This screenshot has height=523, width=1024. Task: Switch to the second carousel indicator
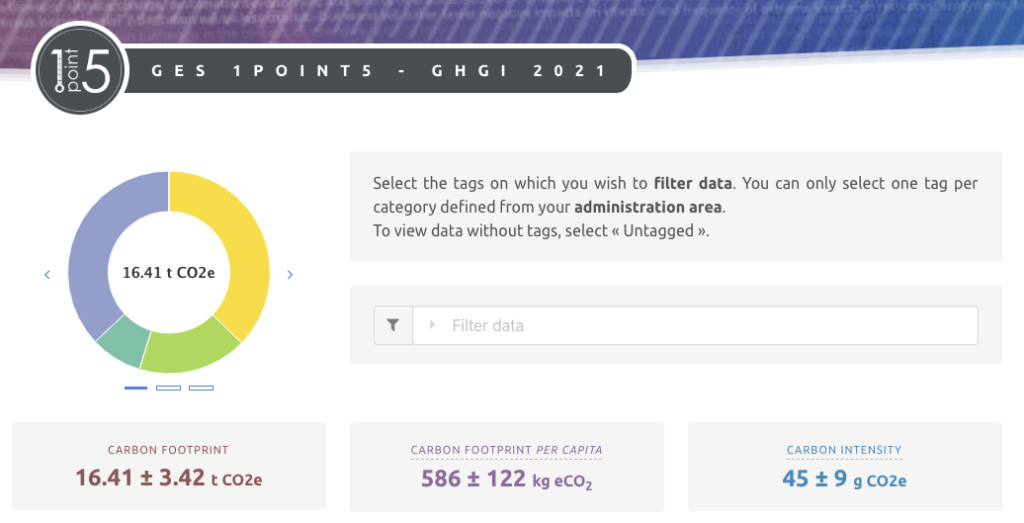pos(168,388)
